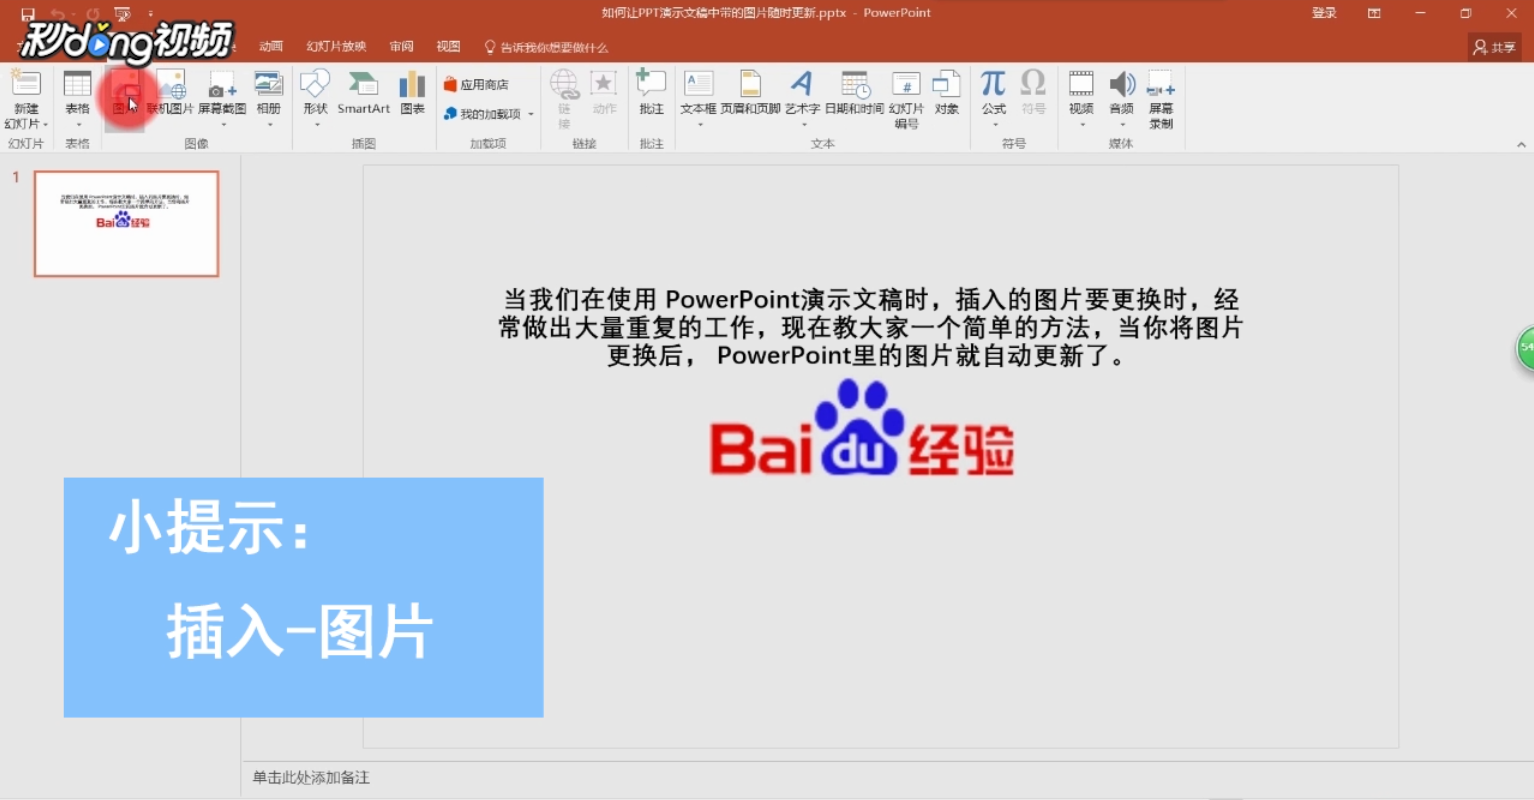Switch to the Review (审阅) tab
The width and height of the screenshot is (1534, 800).
(x=401, y=46)
